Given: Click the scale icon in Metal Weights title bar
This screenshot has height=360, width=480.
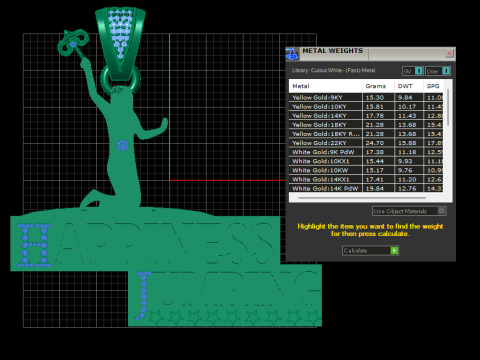Looking at the screenshot, I should point(292,54).
